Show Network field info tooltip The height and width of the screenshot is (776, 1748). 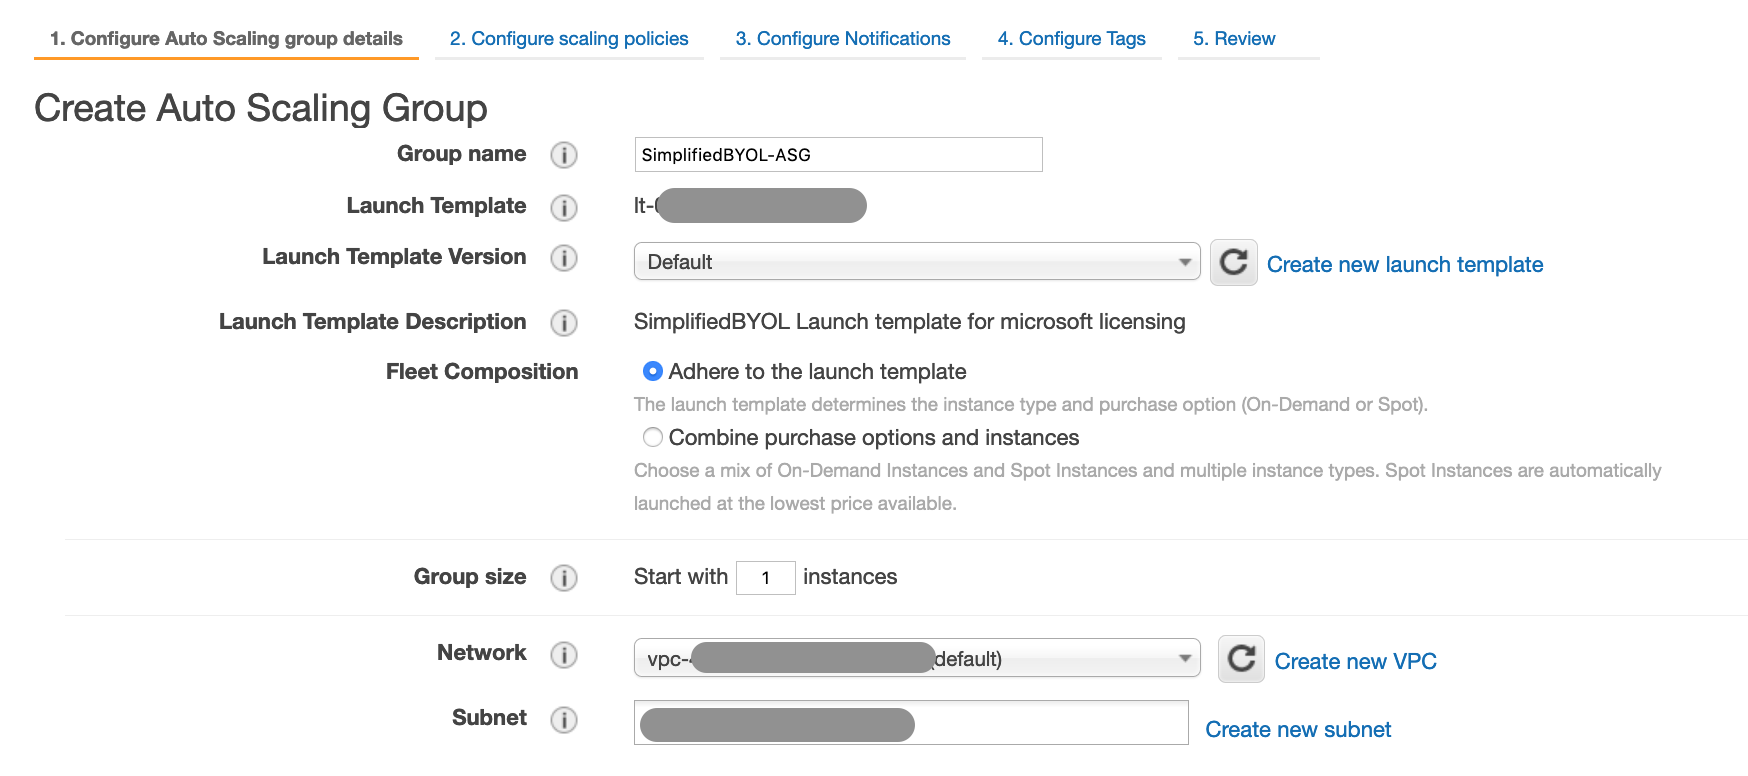point(564,654)
